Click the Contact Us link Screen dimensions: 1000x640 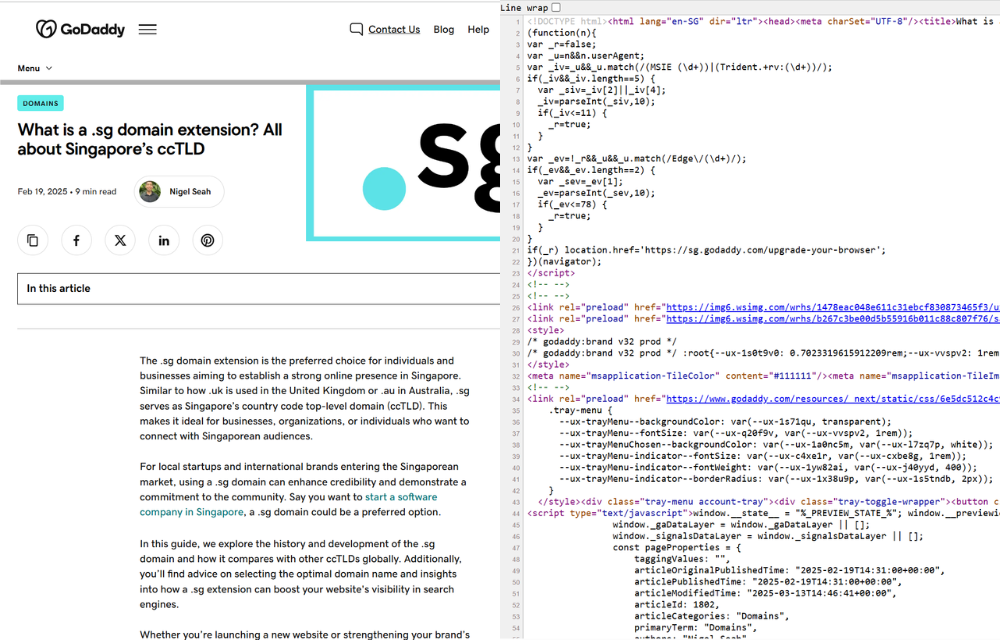[x=394, y=29]
